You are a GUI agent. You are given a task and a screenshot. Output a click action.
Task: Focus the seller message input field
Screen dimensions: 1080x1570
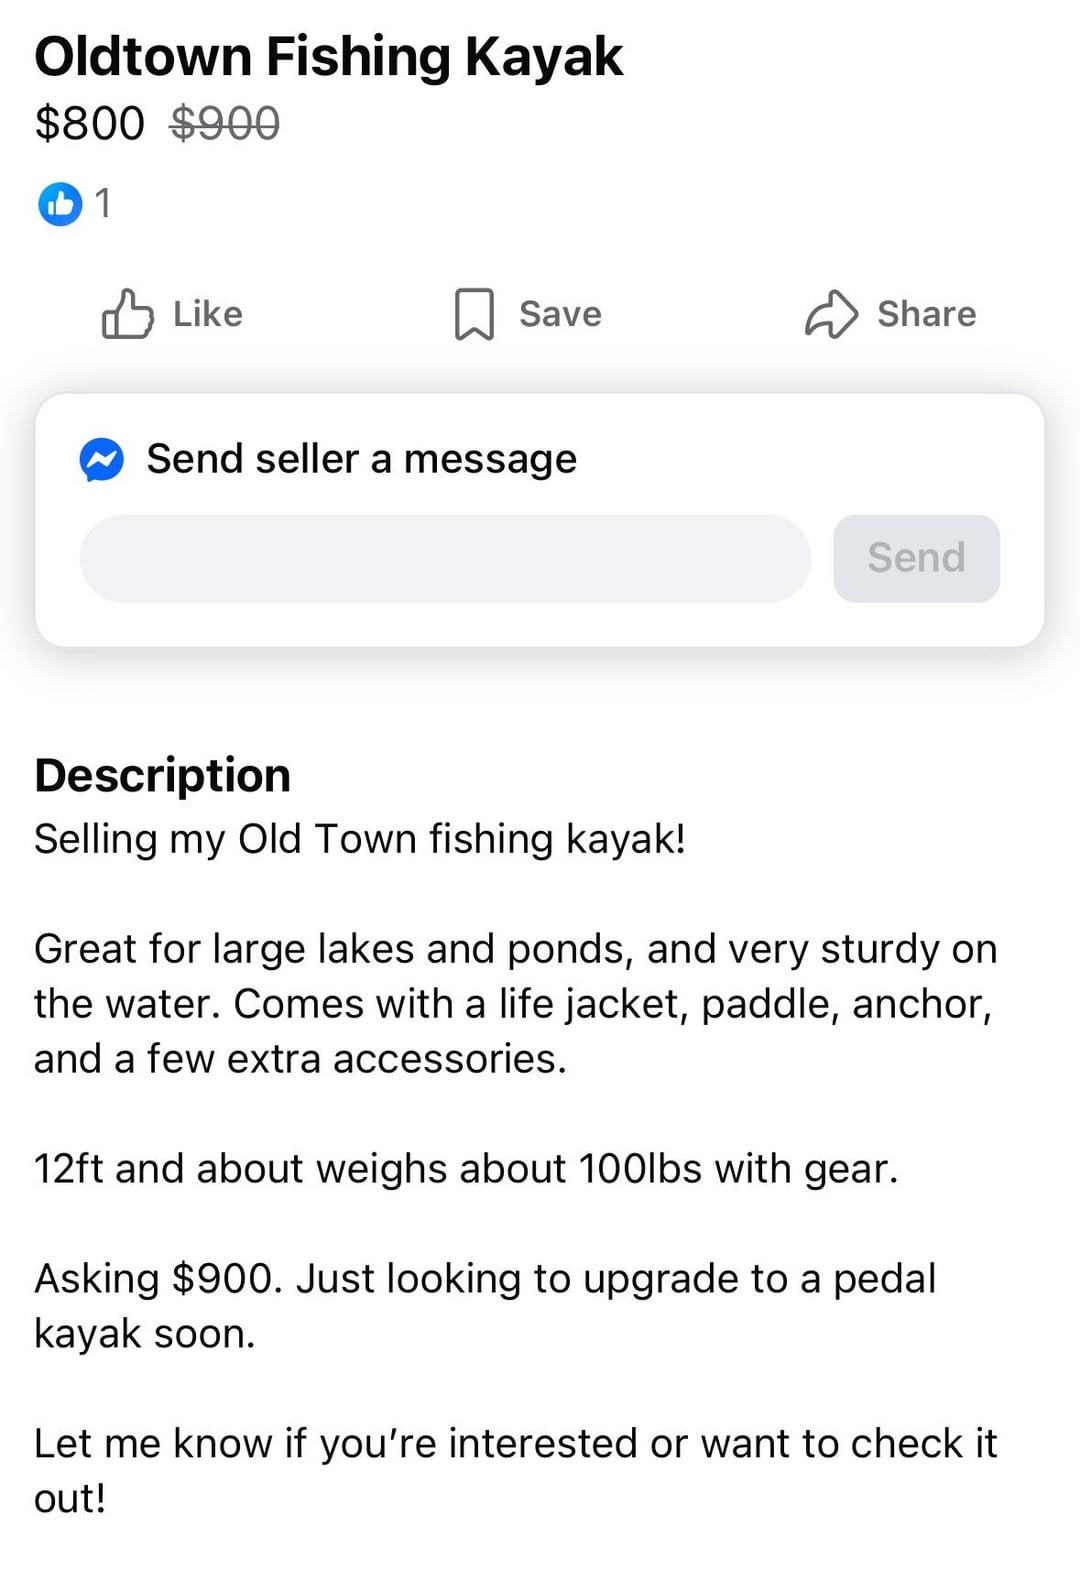tap(445, 558)
